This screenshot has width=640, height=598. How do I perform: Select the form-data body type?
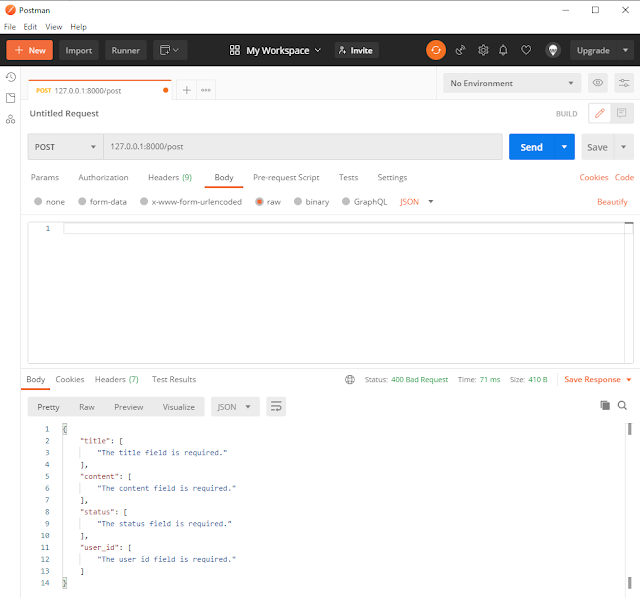tap(82, 202)
